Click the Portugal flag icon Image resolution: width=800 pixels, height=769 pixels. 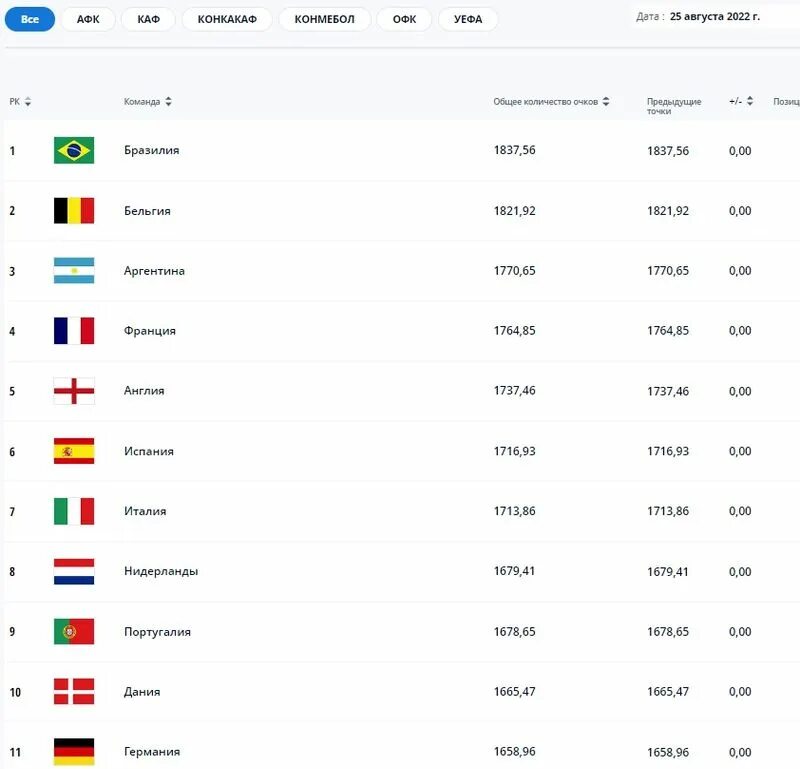[74, 631]
